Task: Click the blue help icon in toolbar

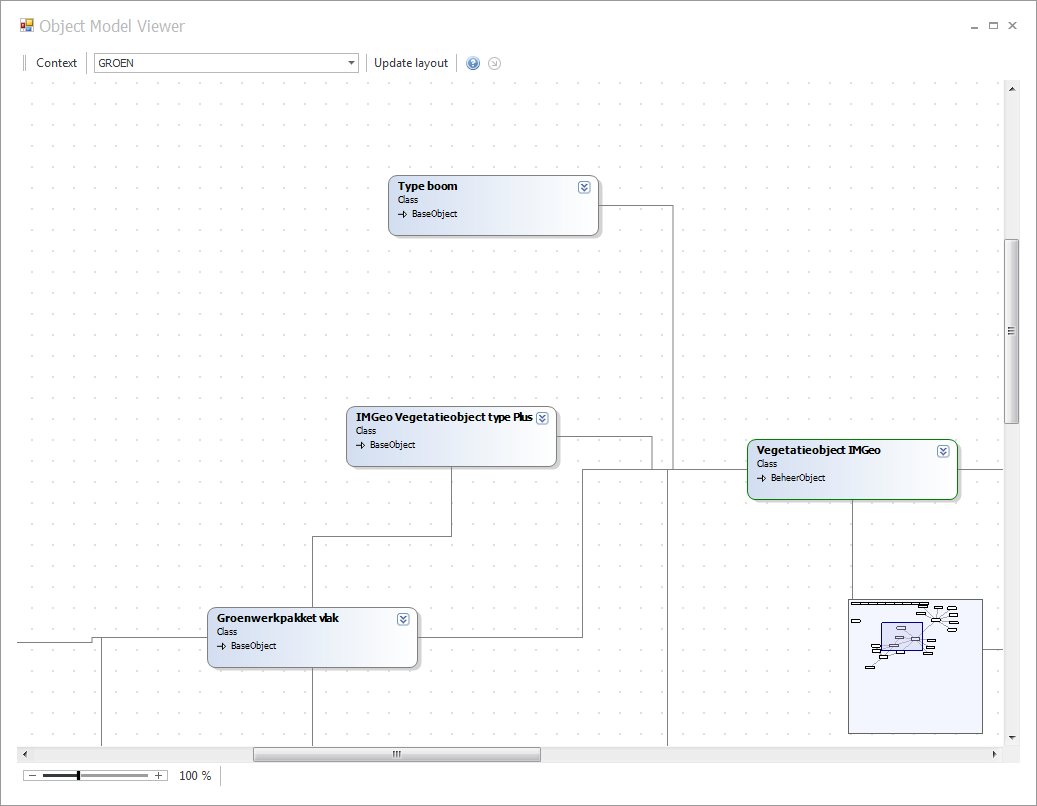Action: coord(473,63)
